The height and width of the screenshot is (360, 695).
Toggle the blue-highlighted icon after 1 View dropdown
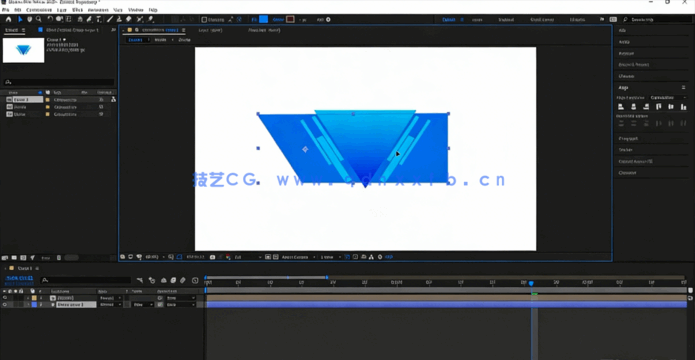click(x=347, y=257)
